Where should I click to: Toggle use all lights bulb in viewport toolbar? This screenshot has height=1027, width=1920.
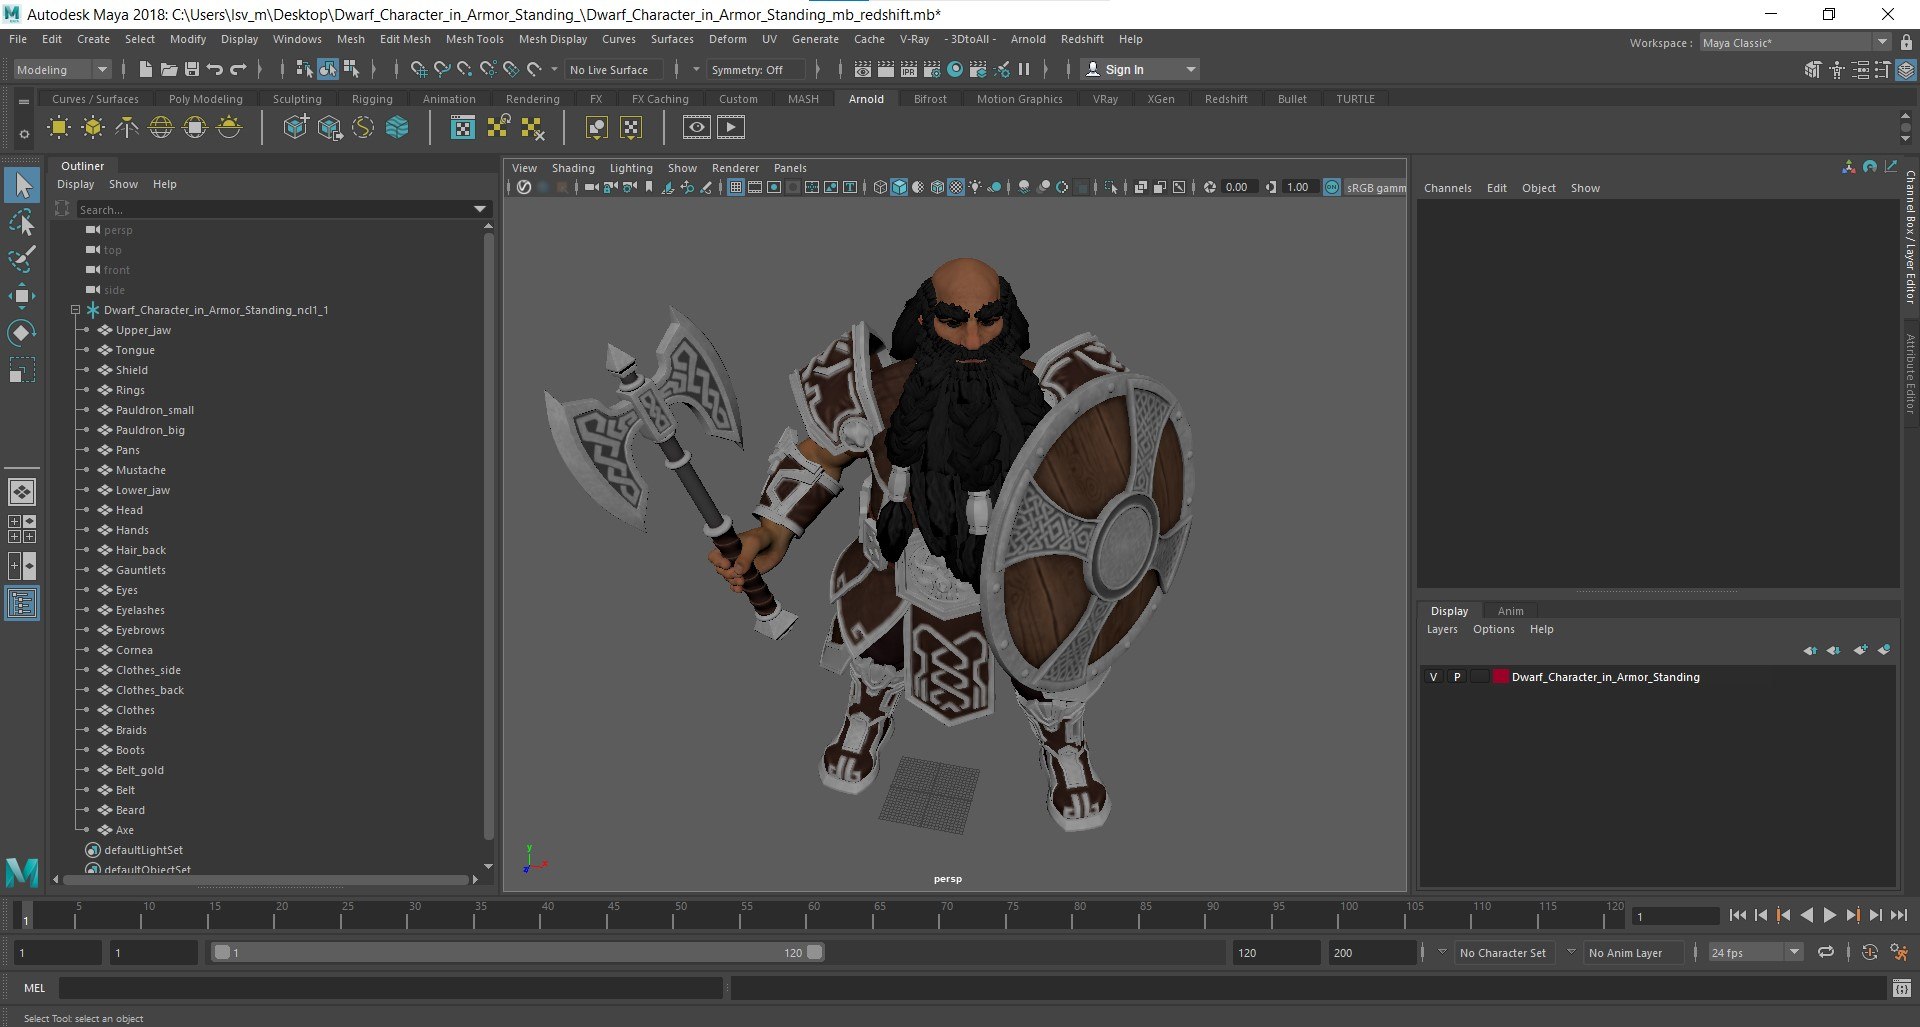tap(975, 187)
